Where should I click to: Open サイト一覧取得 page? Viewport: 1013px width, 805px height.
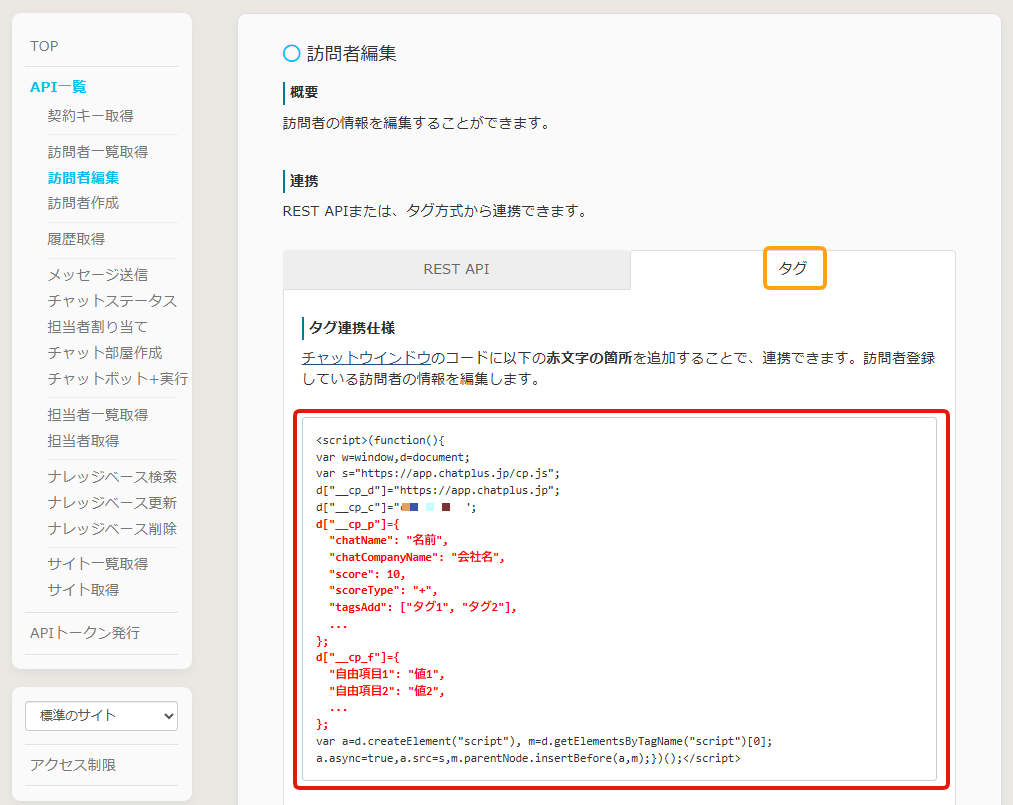click(x=98, y=564)
